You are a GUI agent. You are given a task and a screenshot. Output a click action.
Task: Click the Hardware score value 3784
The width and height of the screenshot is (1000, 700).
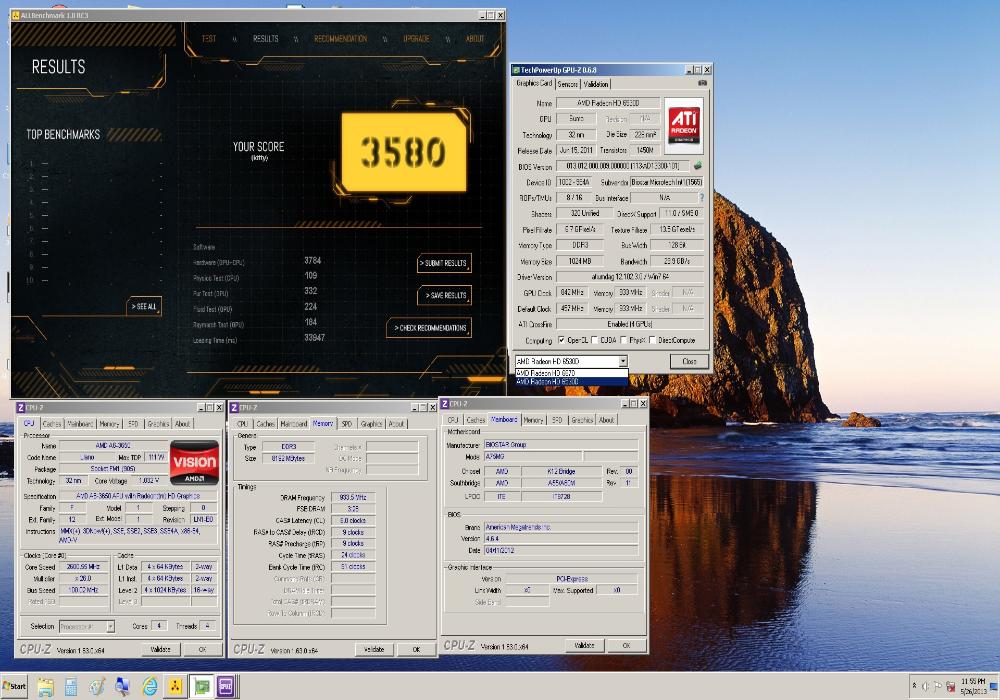point(312,261)
